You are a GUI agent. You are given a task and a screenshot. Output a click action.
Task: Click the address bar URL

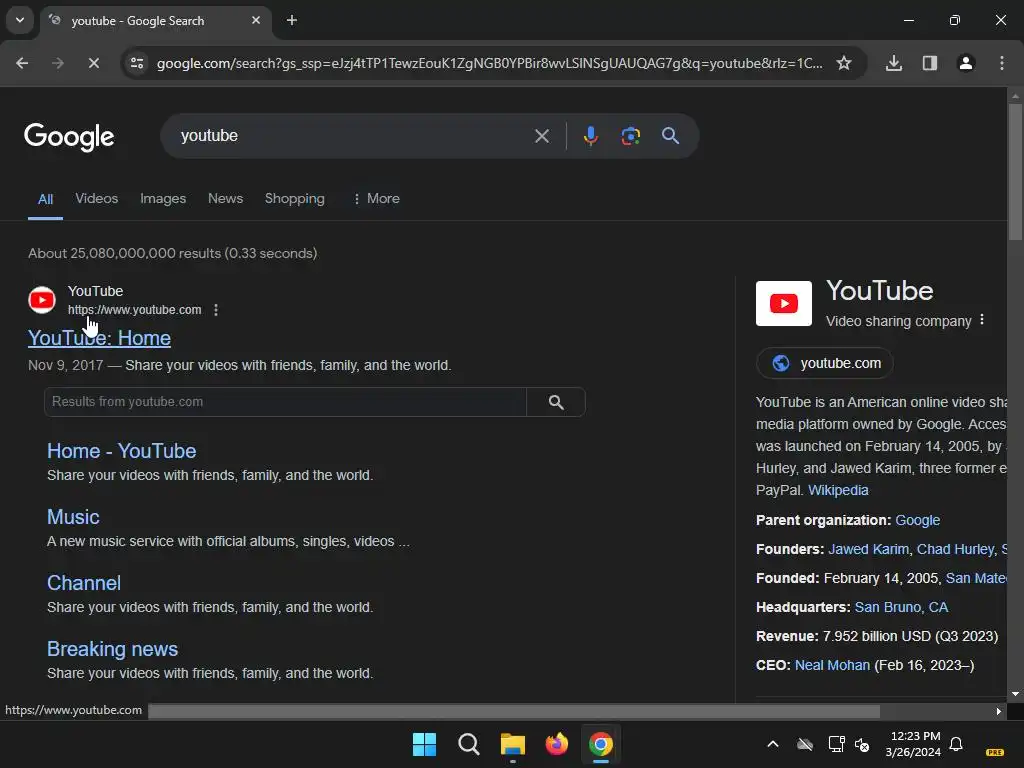click(x=489, y=63)
